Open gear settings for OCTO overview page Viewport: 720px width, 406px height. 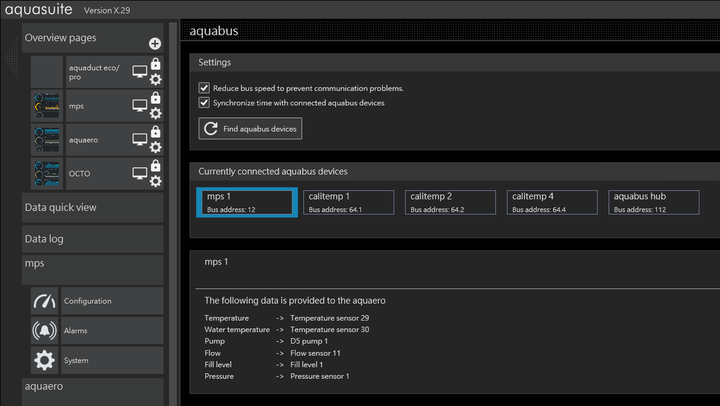click(156, 181)
